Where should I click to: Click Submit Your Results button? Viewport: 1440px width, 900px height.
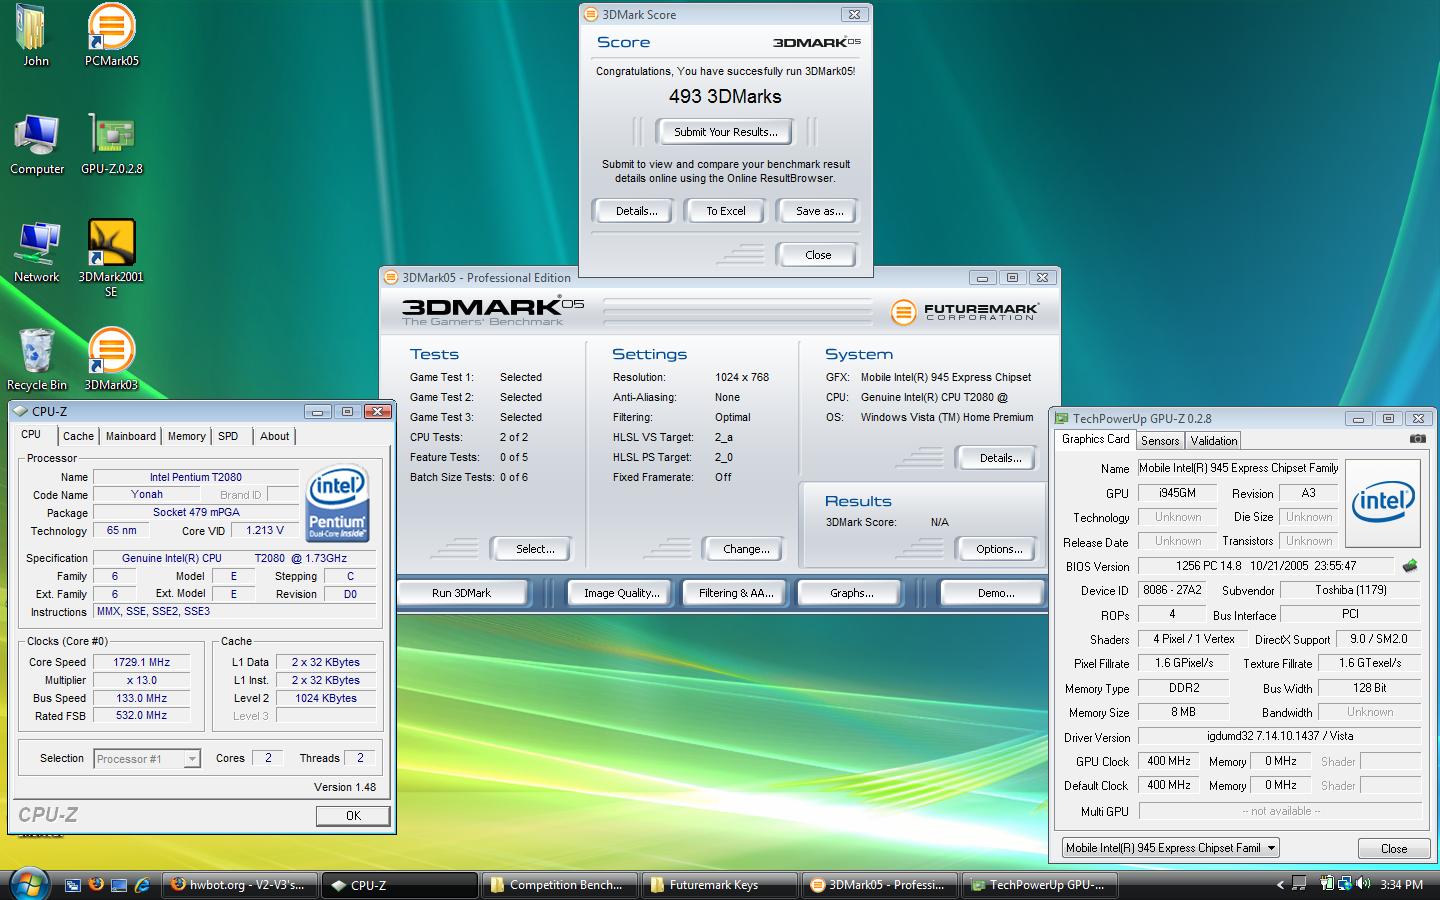725,132
